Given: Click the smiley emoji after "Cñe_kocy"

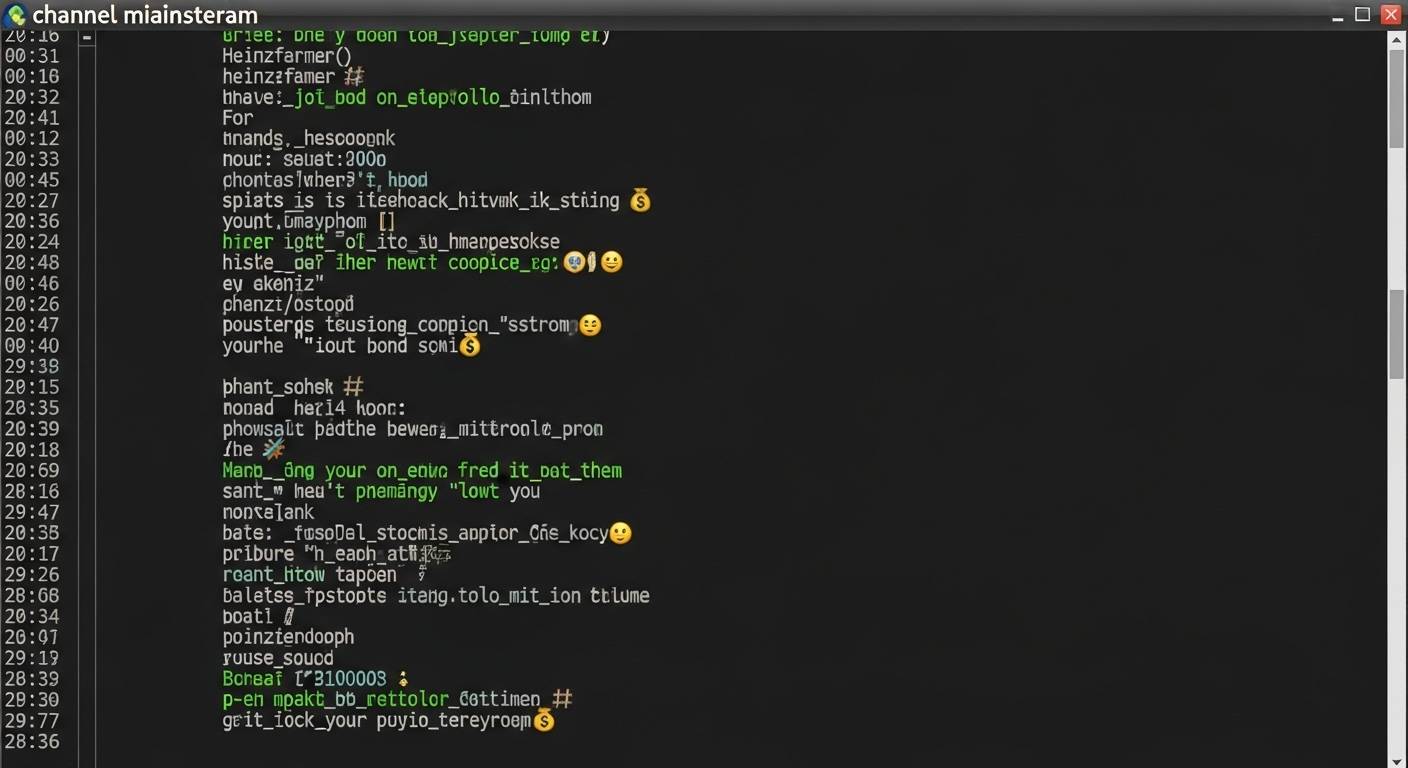Looking at the screenshot, I should tap(620, 533).
